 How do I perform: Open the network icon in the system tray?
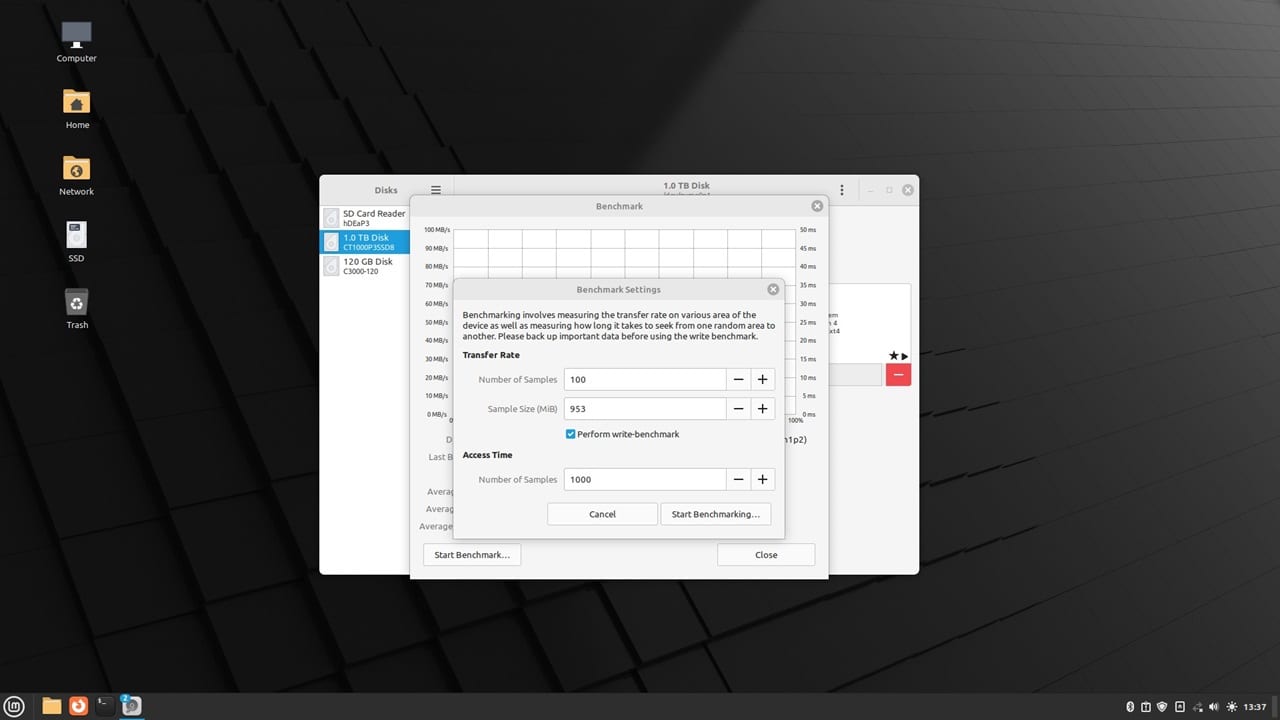click(x=1196, y=706)
